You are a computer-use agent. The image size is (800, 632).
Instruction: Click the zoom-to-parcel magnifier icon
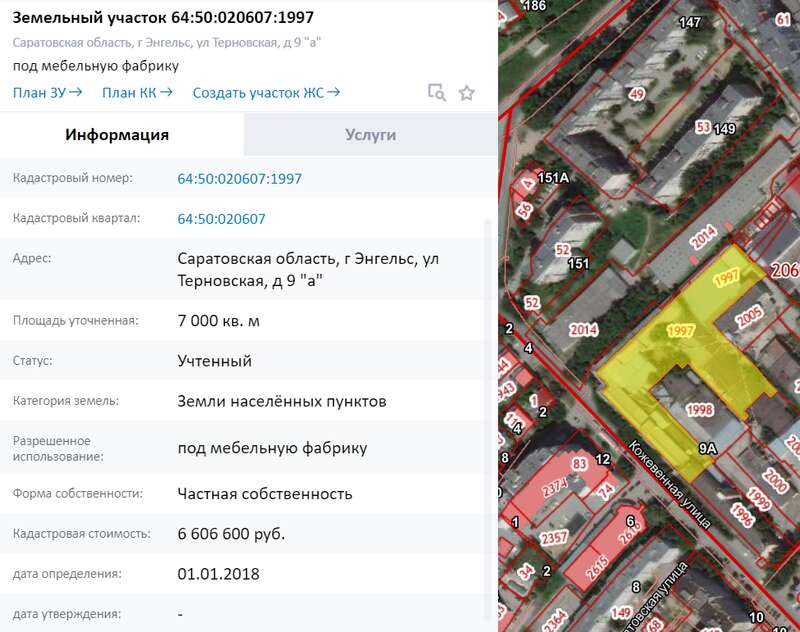tap(437, 92)
